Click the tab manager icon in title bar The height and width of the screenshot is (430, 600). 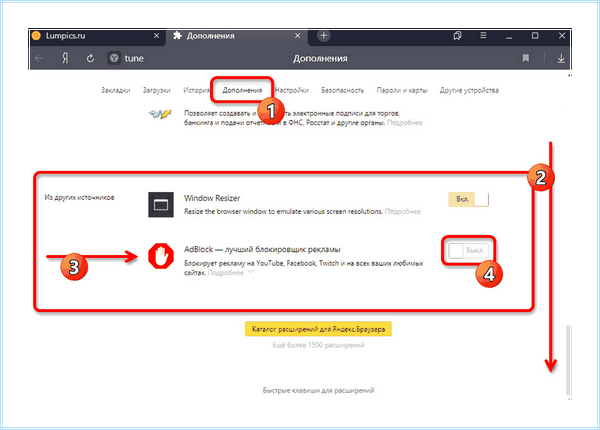(457, 36)
